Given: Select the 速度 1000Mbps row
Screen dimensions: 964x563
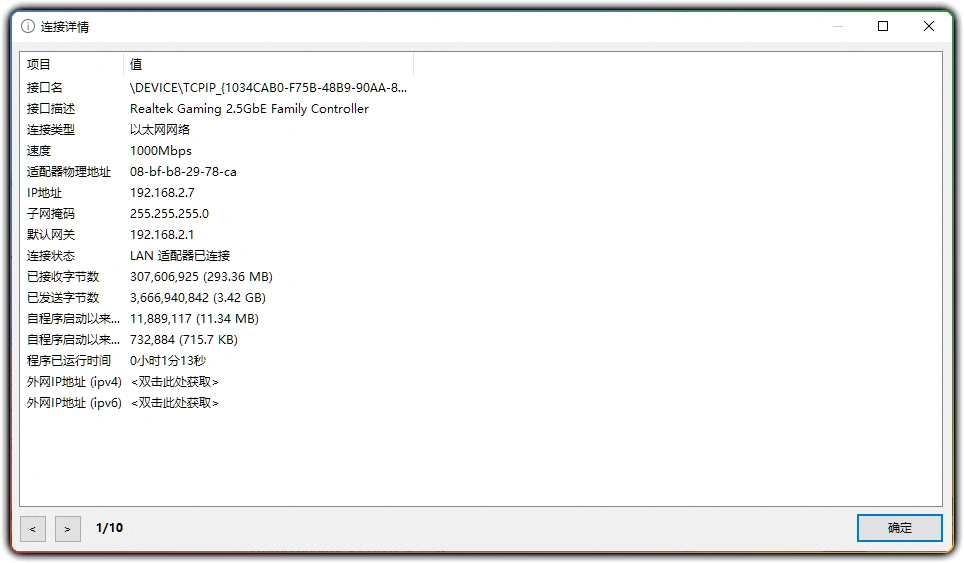Looking at the screenshot, I should [x=160, y=151].
